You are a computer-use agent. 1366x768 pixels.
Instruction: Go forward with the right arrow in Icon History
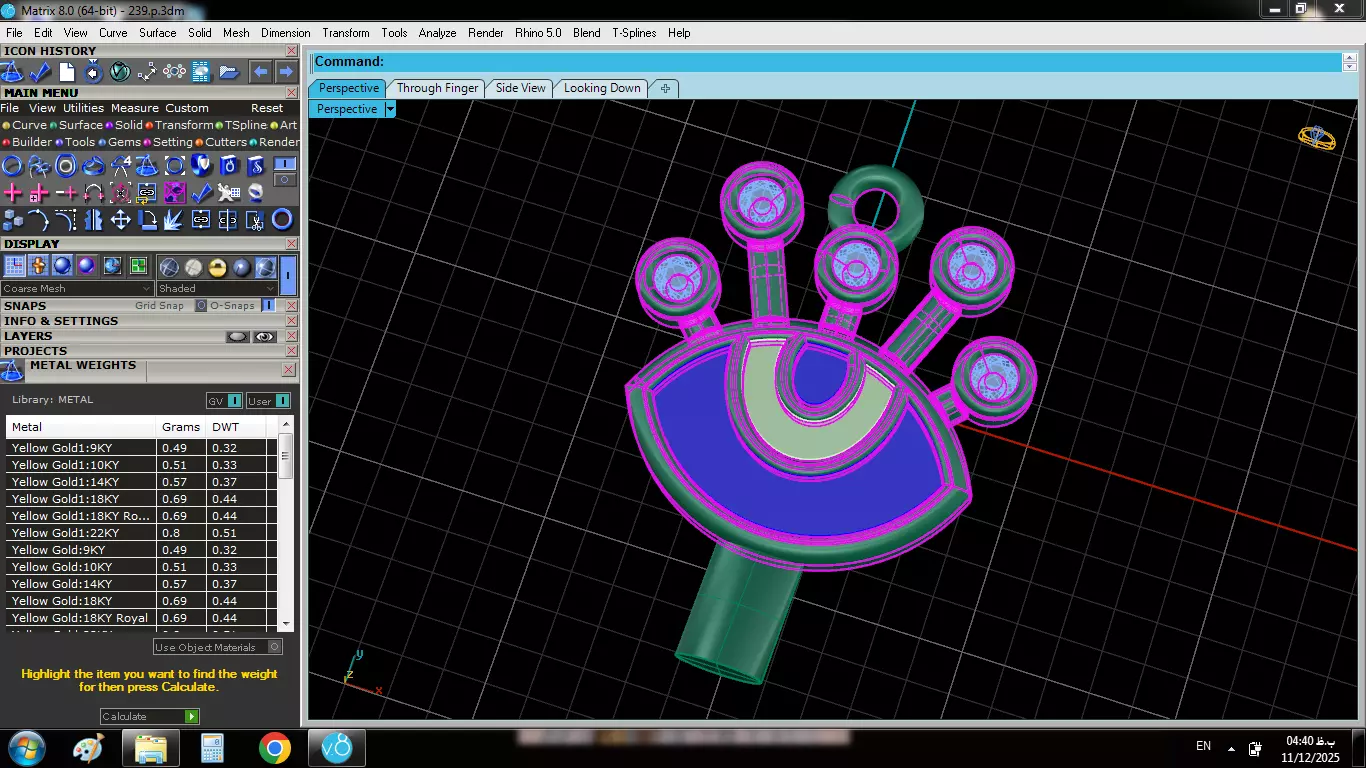point(286,72)
